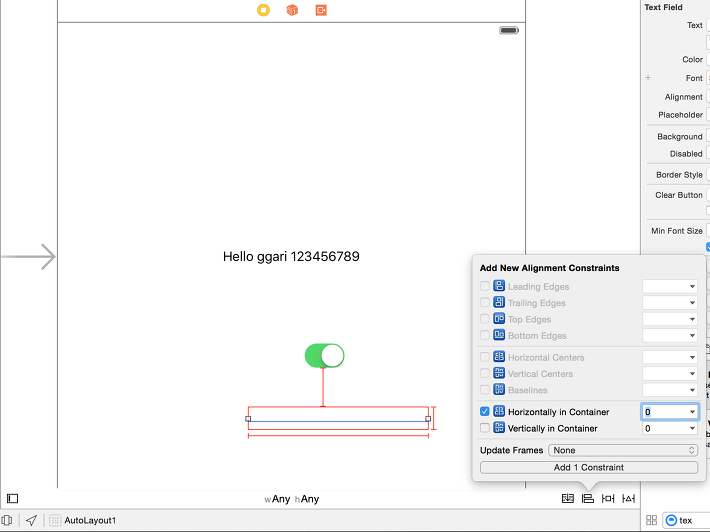Select the First Responder cube icon
Viewport: 710px width, 532px height.
click(x=292, y=10)
